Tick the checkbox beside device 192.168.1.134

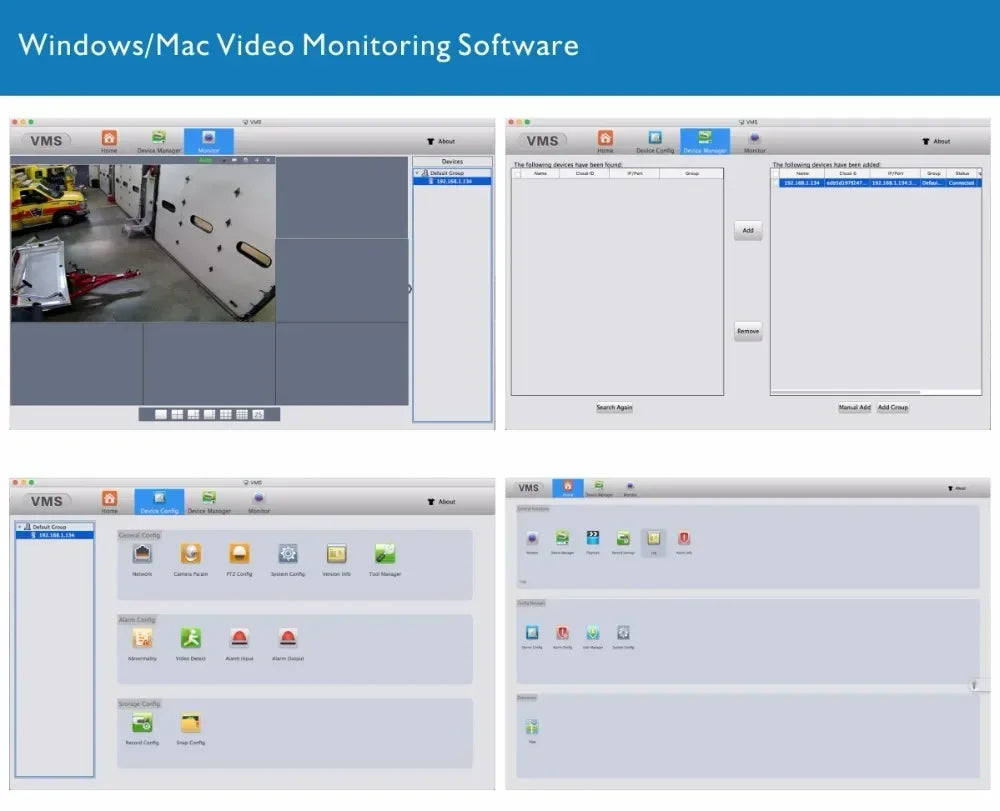pos(775,183)
